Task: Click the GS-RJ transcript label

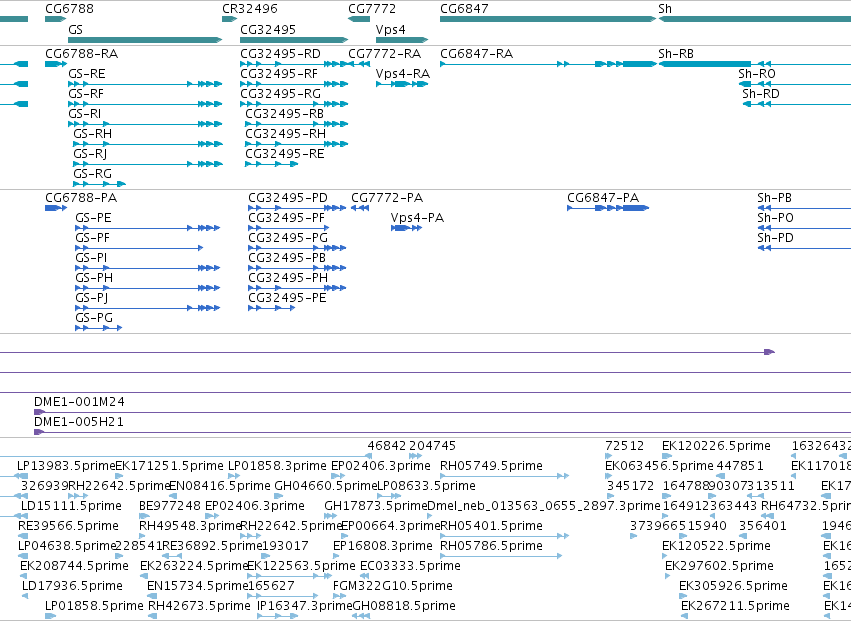Action: tap(90, 154)
